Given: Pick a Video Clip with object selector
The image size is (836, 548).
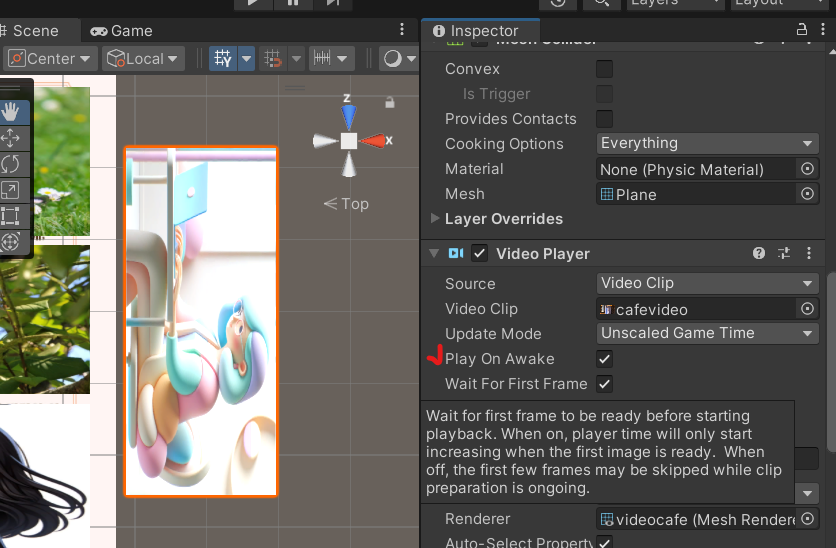Looking at the screenshot, I should pyautogui.click(x=807, y=309).
